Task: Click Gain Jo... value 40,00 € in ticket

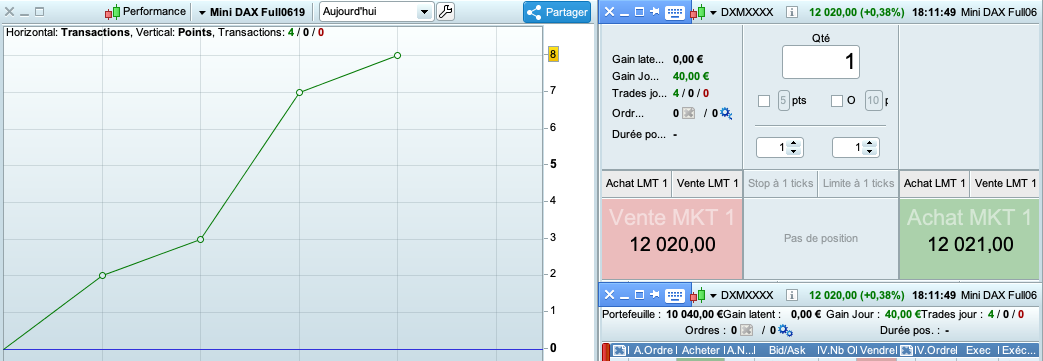Action: 691,76
